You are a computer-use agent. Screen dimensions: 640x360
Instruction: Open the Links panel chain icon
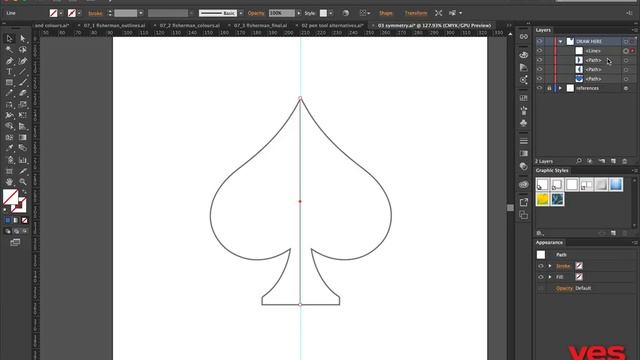(x=524, y=37)
